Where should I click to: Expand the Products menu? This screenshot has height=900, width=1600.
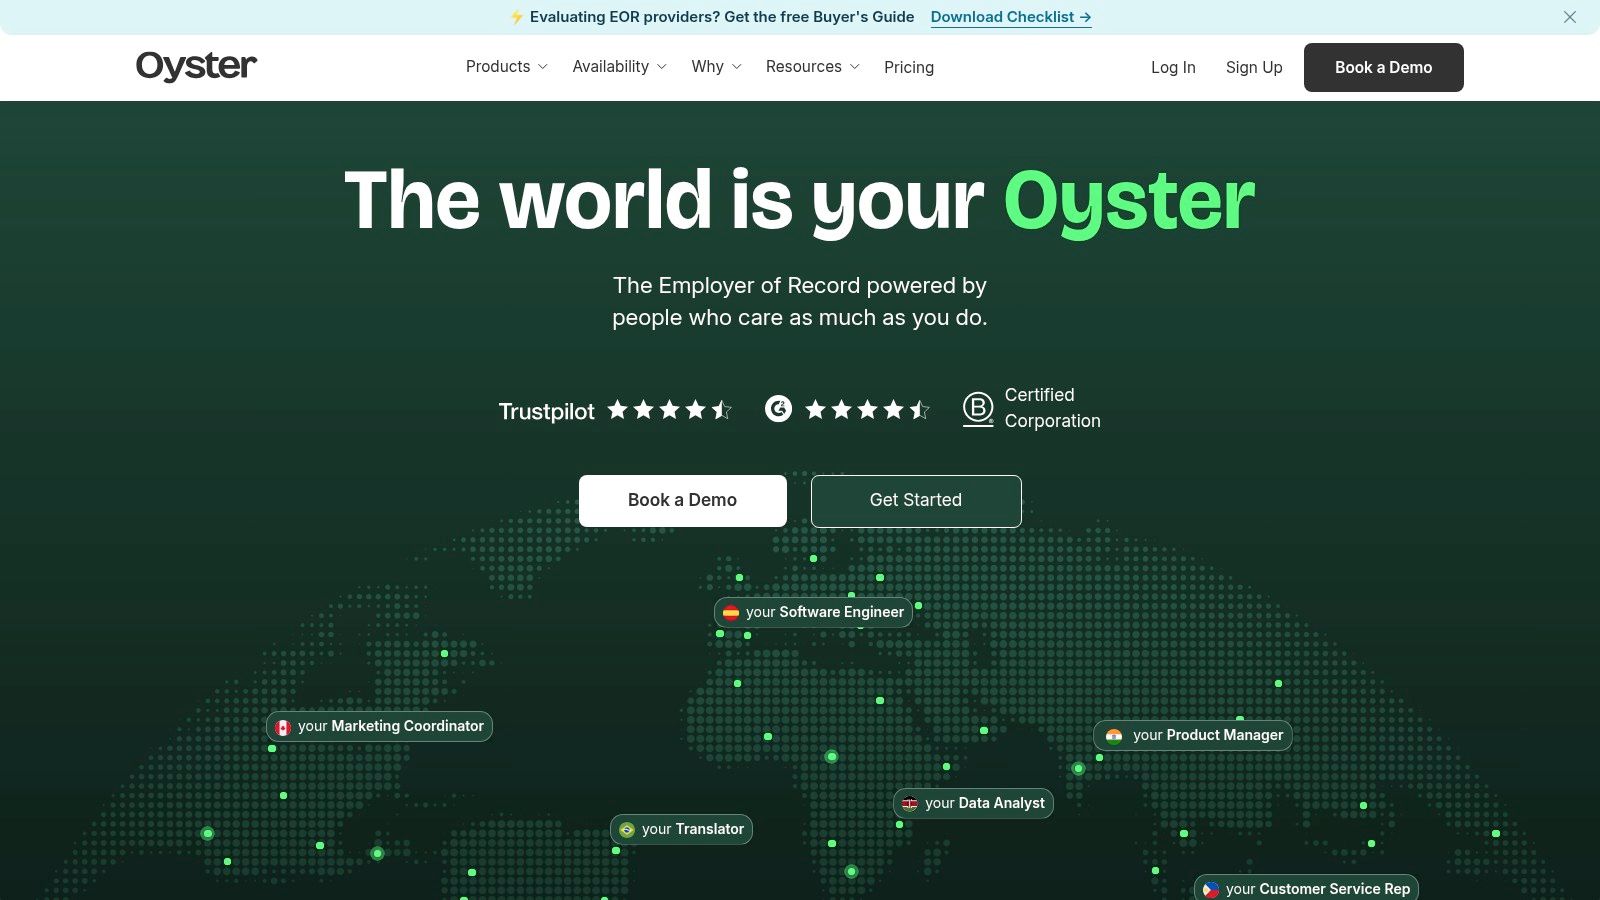click(x=507, y=67)
